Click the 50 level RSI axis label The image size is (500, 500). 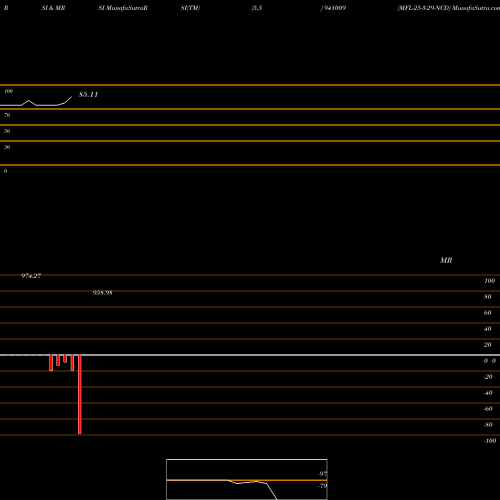(7, 131)
